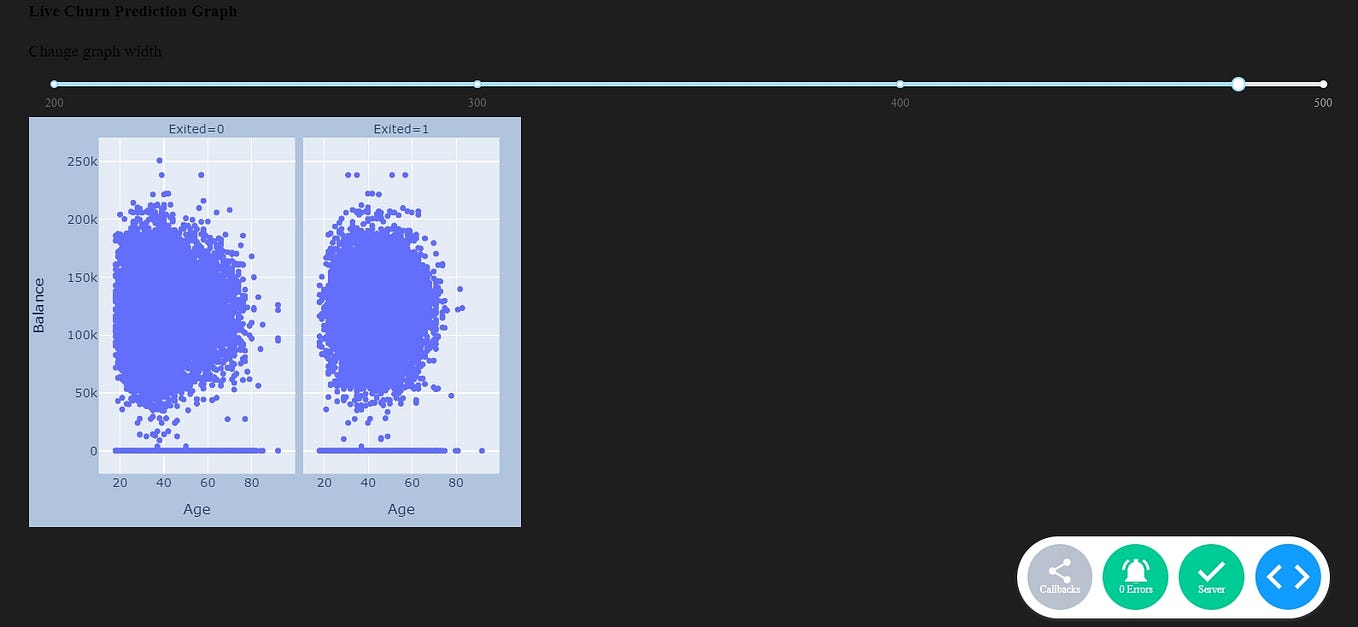Click the 300 mark on the width slider
The height and width of the screenshot is (627, 1358).
tap(477, 84)
